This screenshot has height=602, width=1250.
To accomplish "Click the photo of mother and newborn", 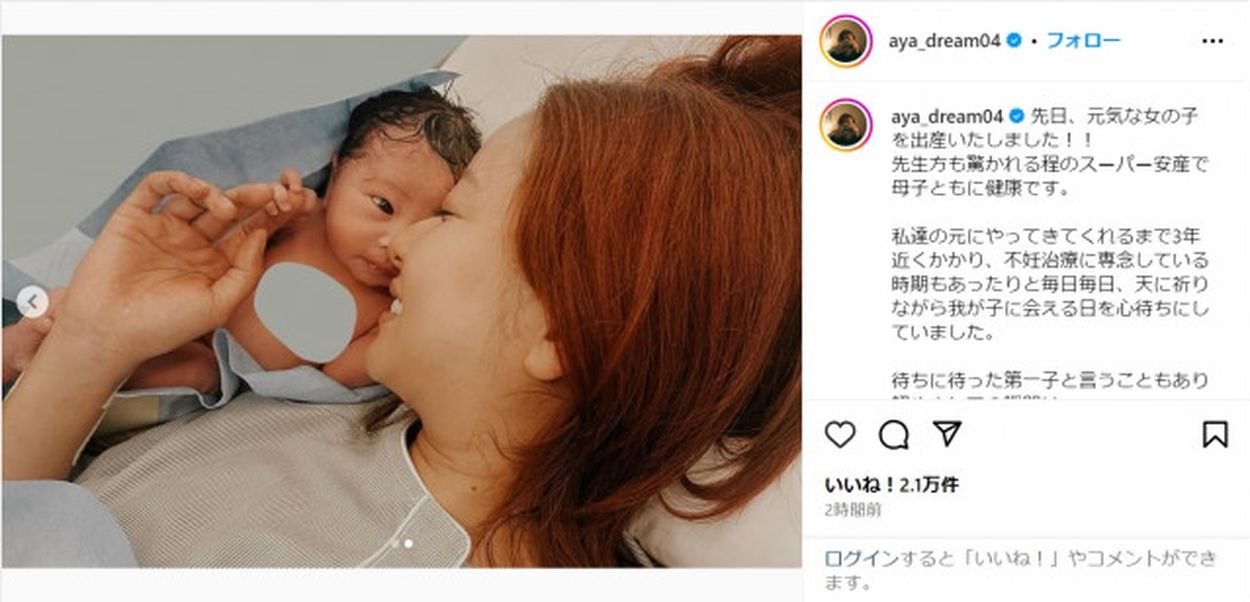I will (401, 302).
